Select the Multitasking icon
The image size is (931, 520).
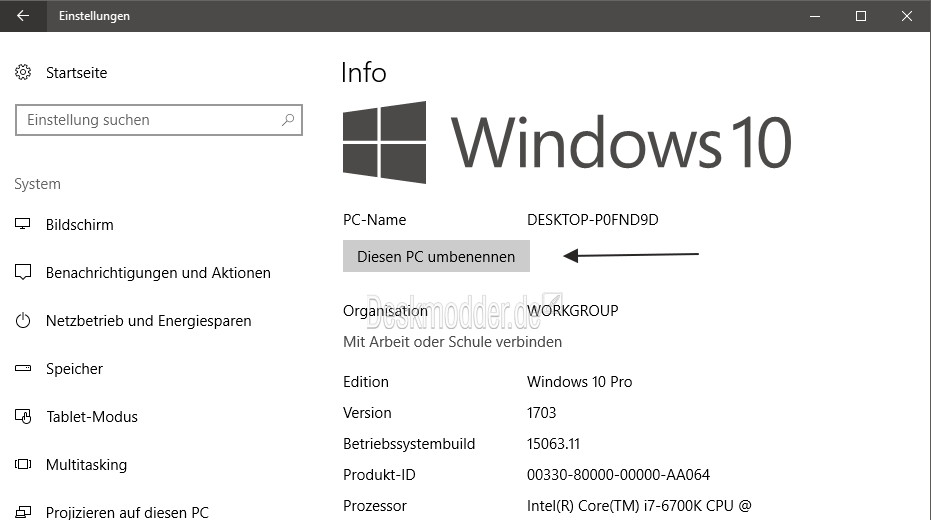click(23, 464)
